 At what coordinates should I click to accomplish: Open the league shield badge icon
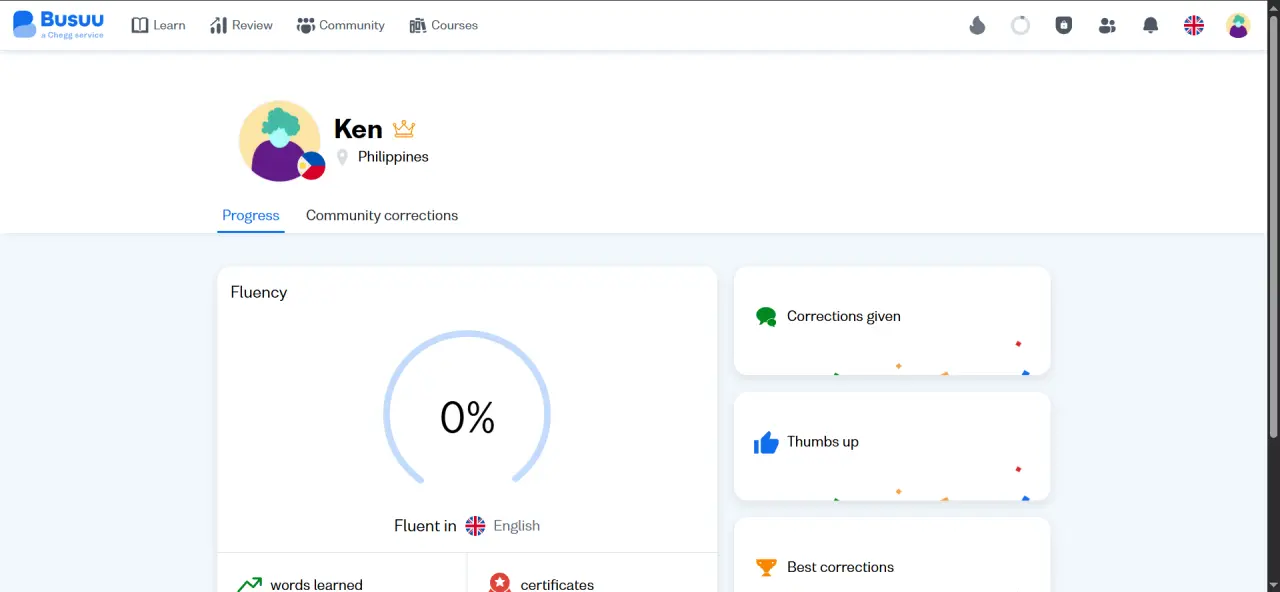pyautogui.click(x=1064, y=25)
